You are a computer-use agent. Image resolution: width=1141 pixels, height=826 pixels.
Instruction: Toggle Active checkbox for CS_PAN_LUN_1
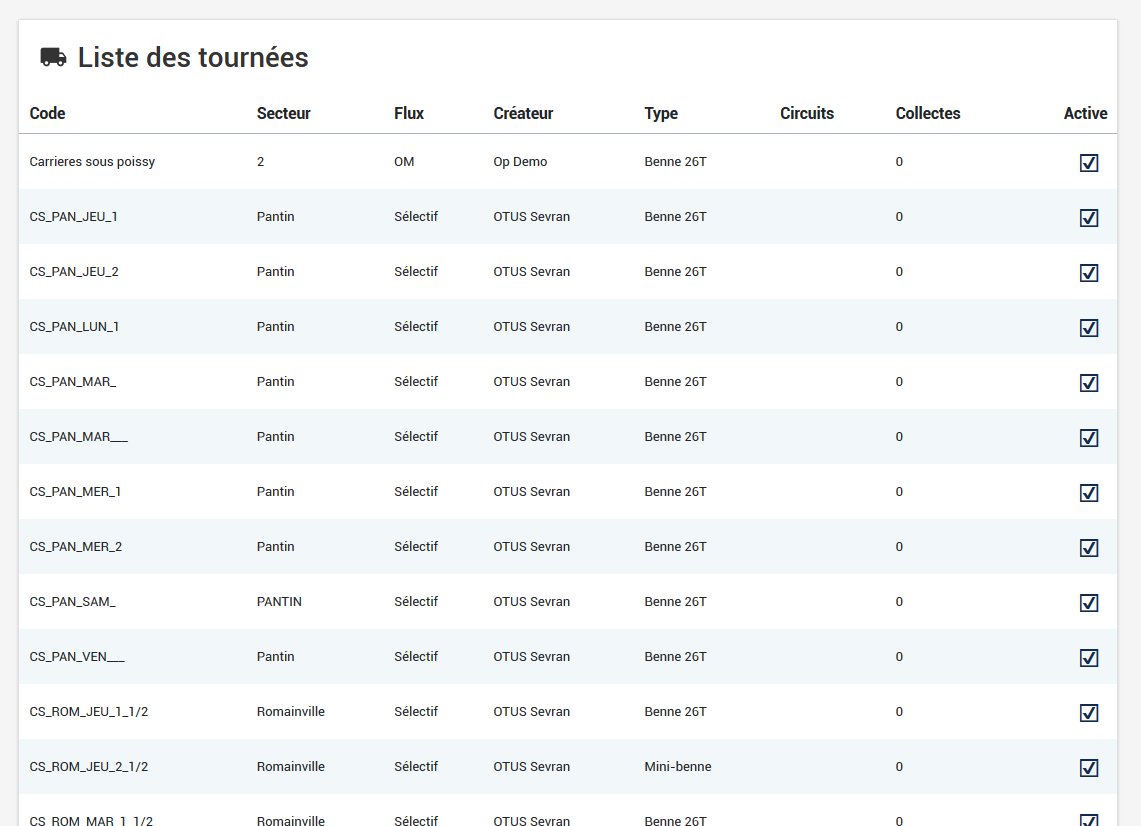1089,328
